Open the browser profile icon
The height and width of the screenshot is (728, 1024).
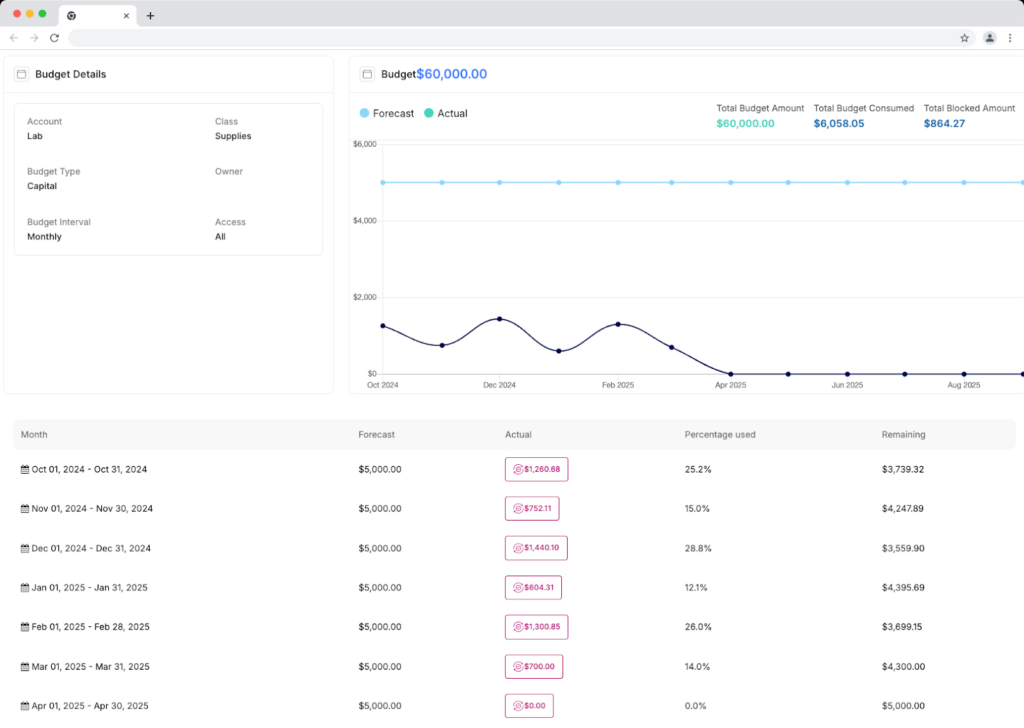click(x=989, y=38)
